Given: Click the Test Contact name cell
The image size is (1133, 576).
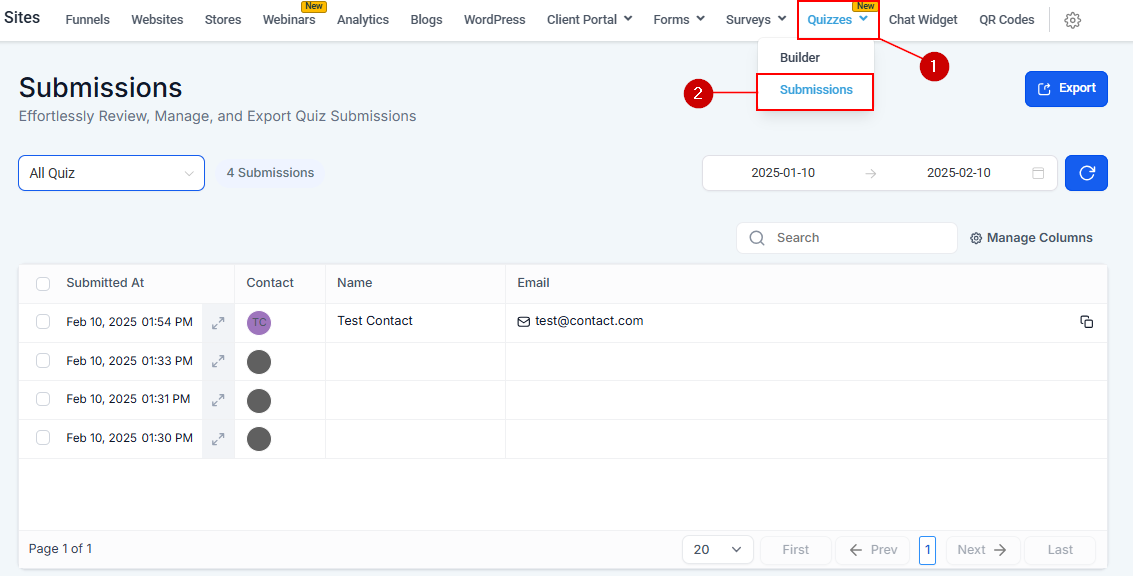Looking at the screenshot, I should 375,321.
